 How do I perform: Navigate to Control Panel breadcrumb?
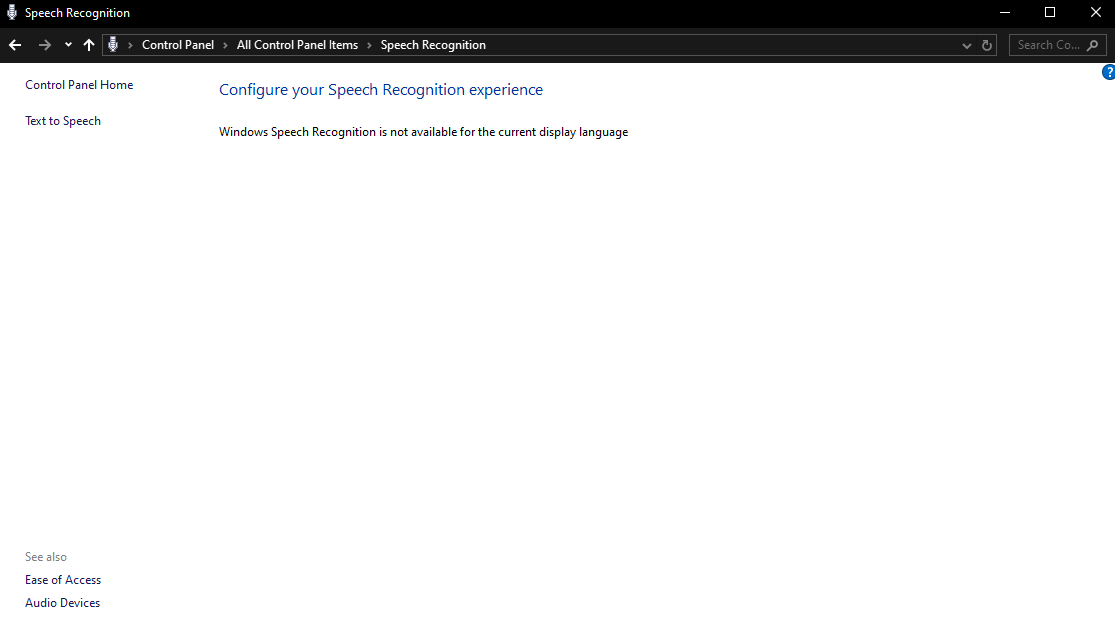pyautogui.click(x=178, y=45)
